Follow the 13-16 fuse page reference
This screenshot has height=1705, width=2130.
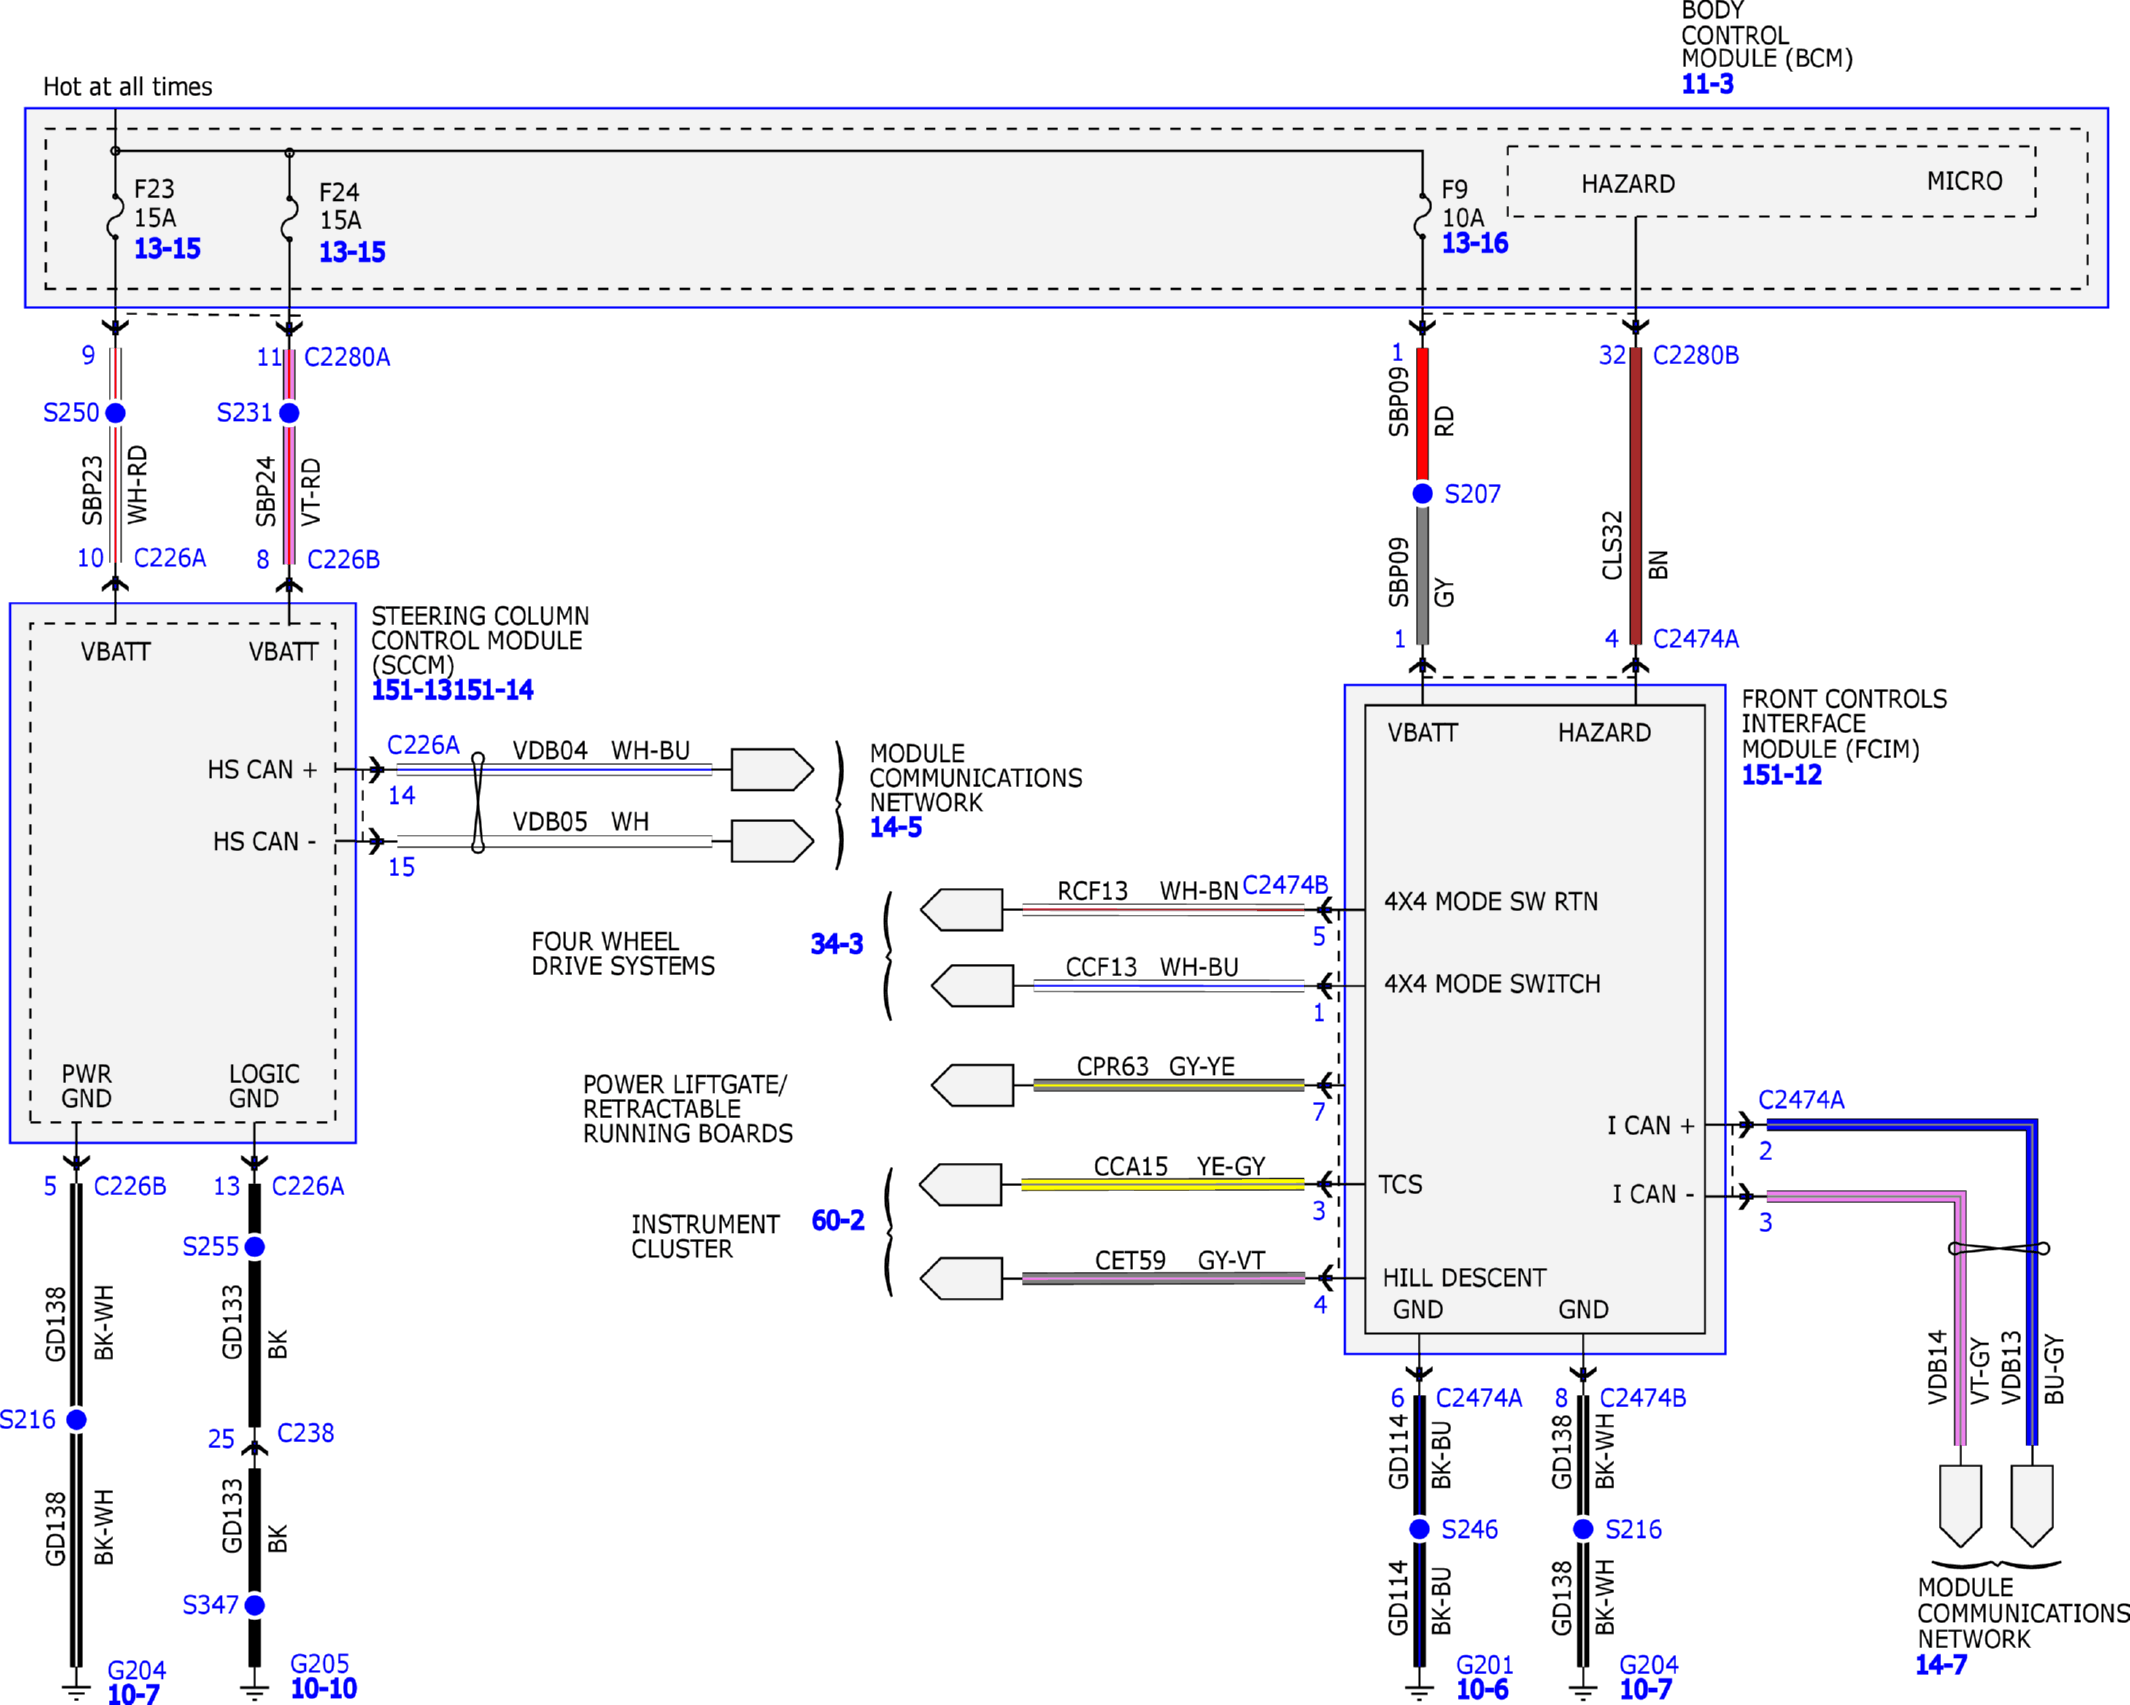pyautogui.click(x=1474, y=243)
